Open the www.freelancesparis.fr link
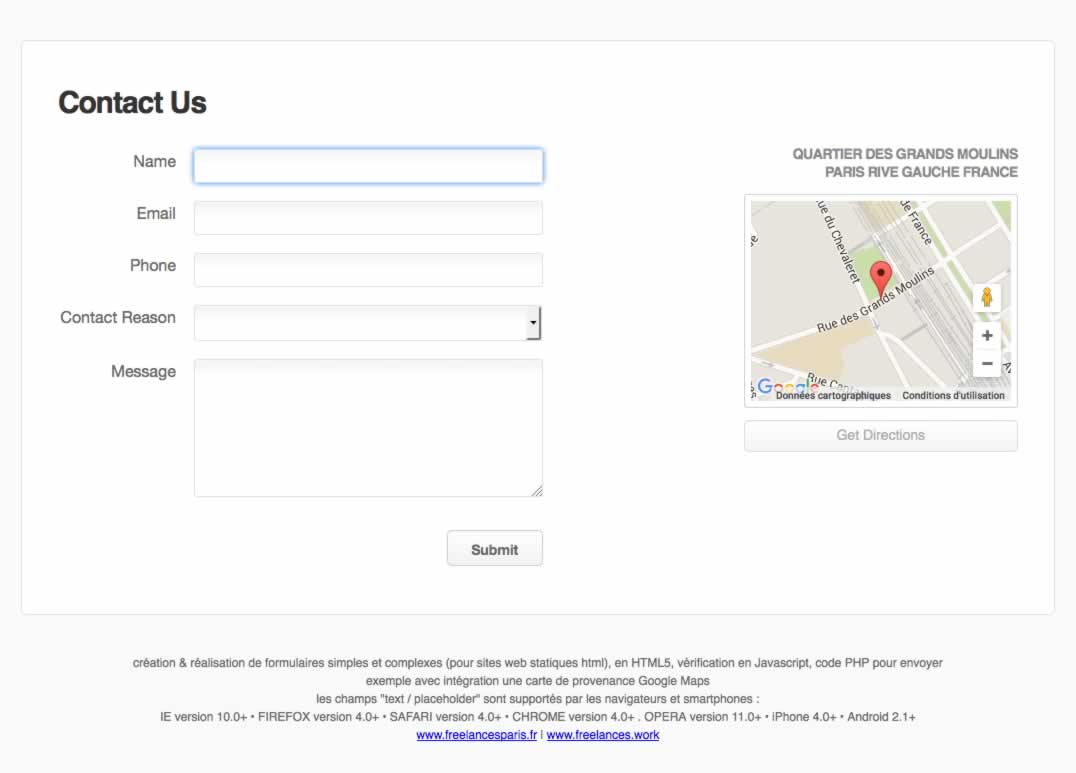This screenshot has height=773, width=1076. pos(476,735)
